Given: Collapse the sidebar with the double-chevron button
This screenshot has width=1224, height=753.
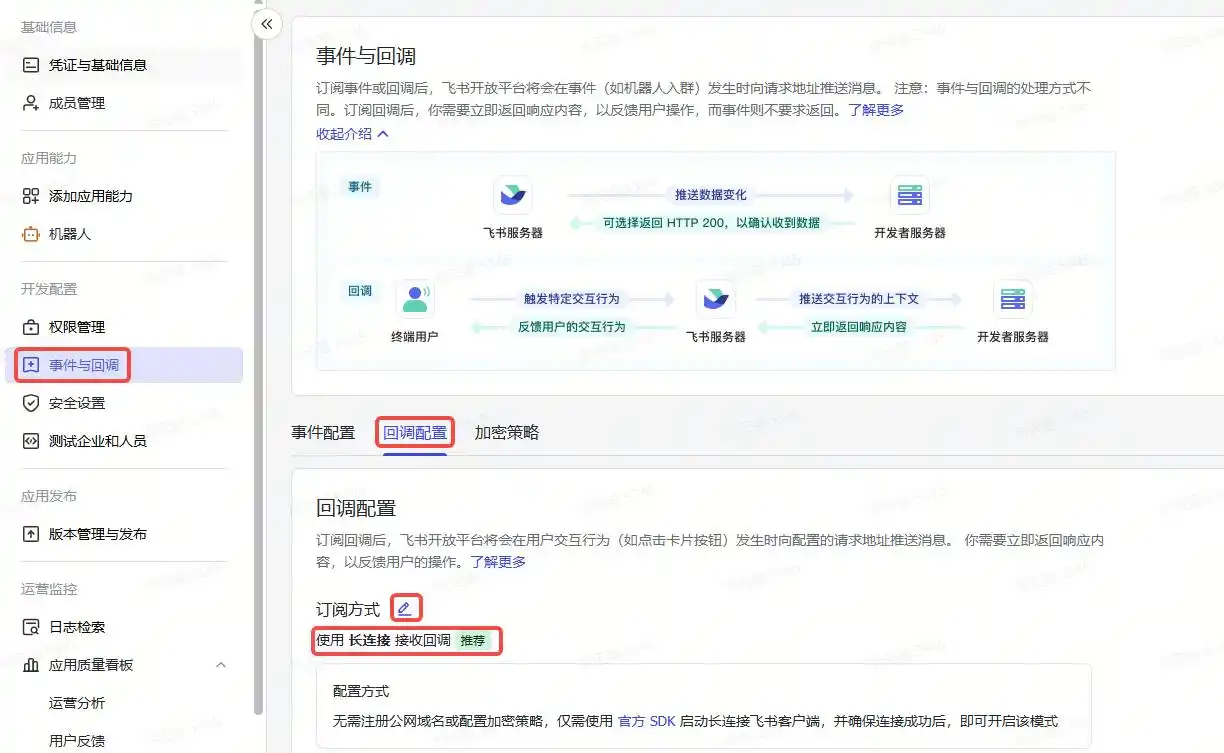Looking at the screenshot, I should (x=267, y=24).
